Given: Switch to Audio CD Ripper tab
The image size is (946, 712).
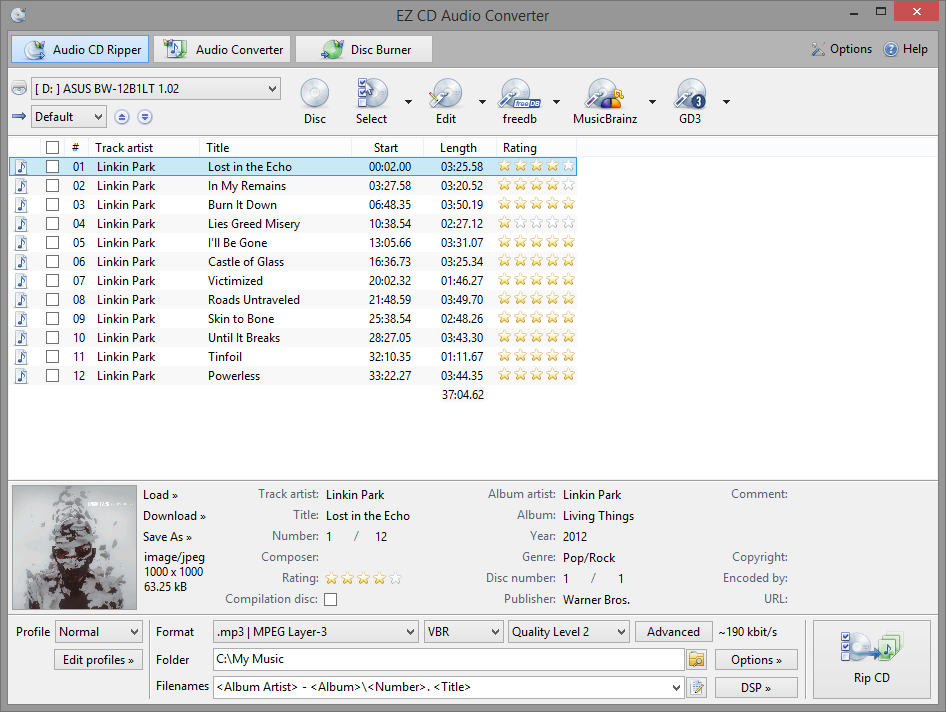Looking at the screenshot, I should tap(80, 49).
